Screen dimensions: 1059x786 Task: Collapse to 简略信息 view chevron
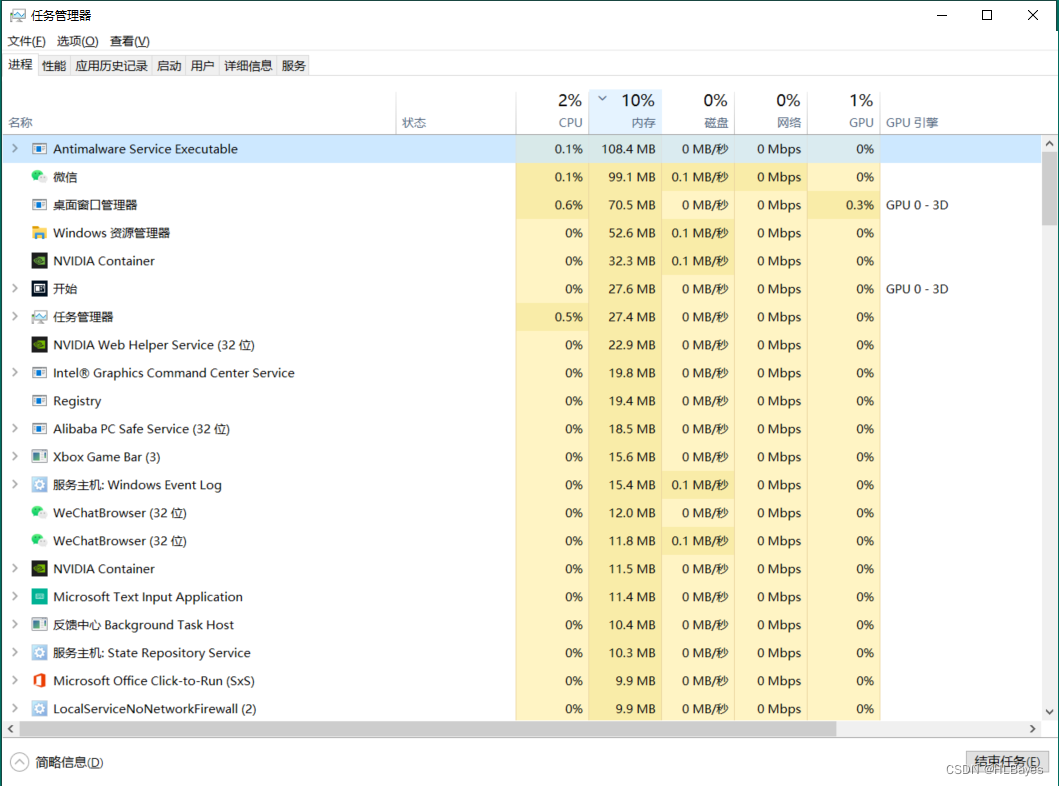[x=20, y=762]
